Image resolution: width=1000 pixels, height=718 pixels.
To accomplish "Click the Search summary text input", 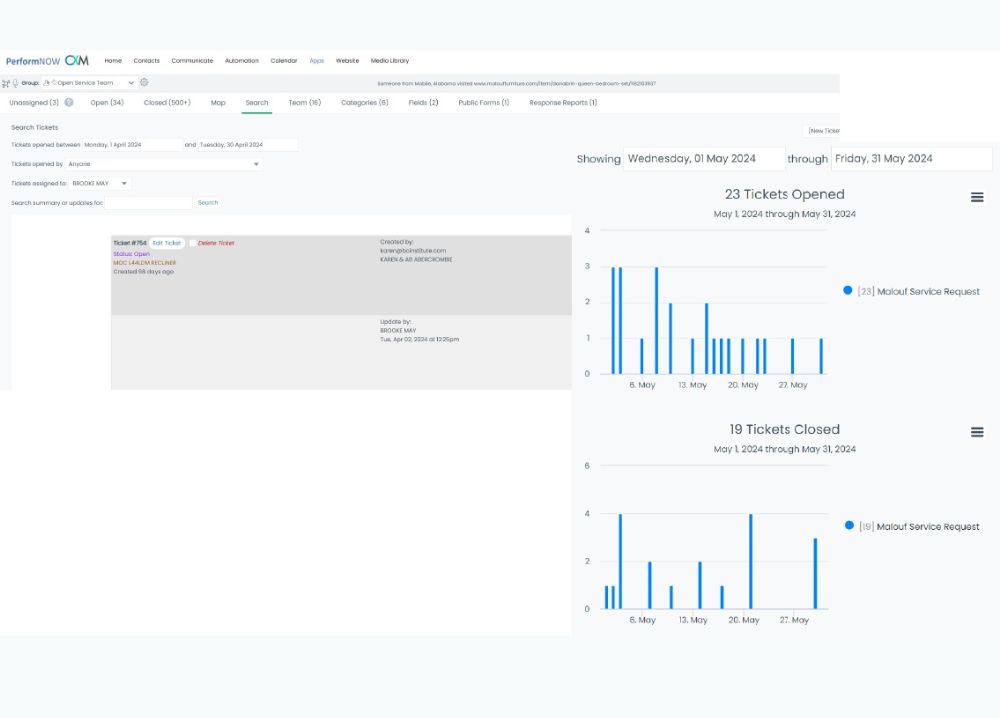I will 148,203.
